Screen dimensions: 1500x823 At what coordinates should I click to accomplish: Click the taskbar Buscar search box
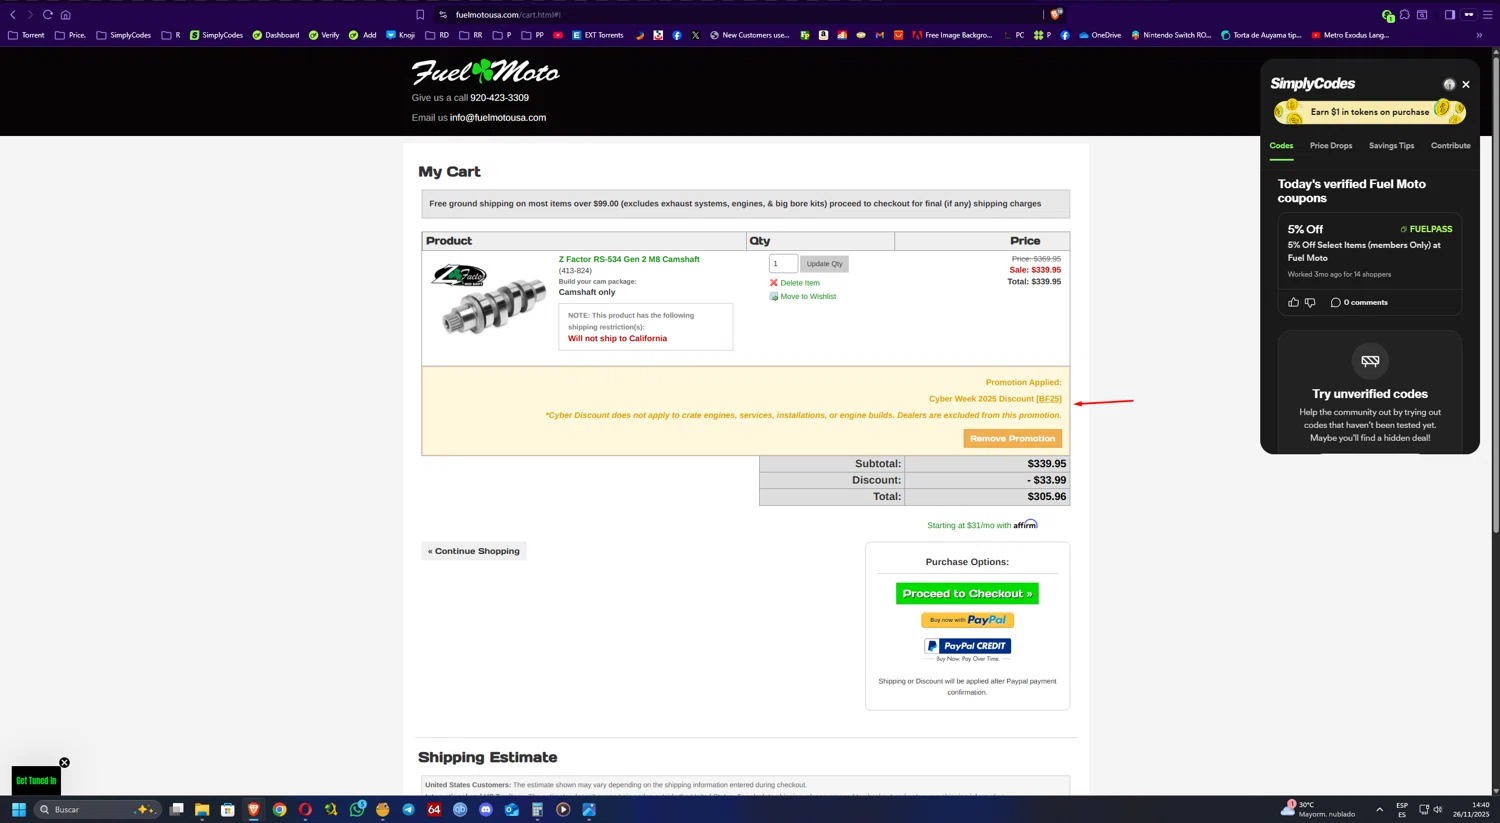coord(95,810)
